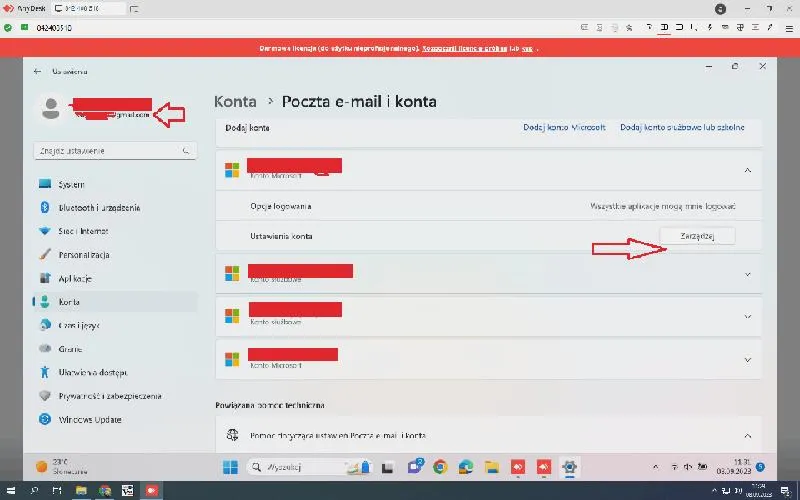The width and height of the screenshot is (800, 500).
Task: Open the AnyDesk hamburger main menu
Action: pyautogui.click(x=789, y=28)
